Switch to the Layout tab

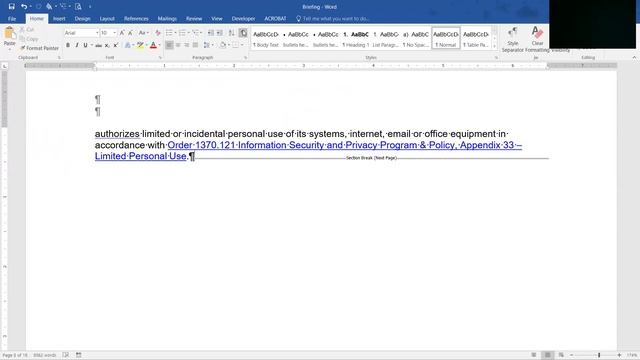[107, 19]
